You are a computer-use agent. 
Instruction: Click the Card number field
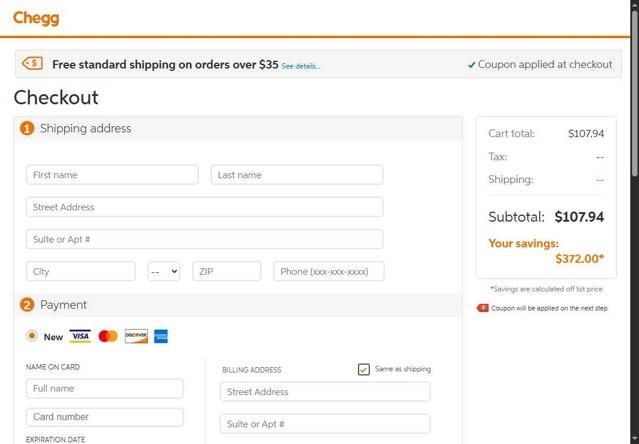coord(105,417)
